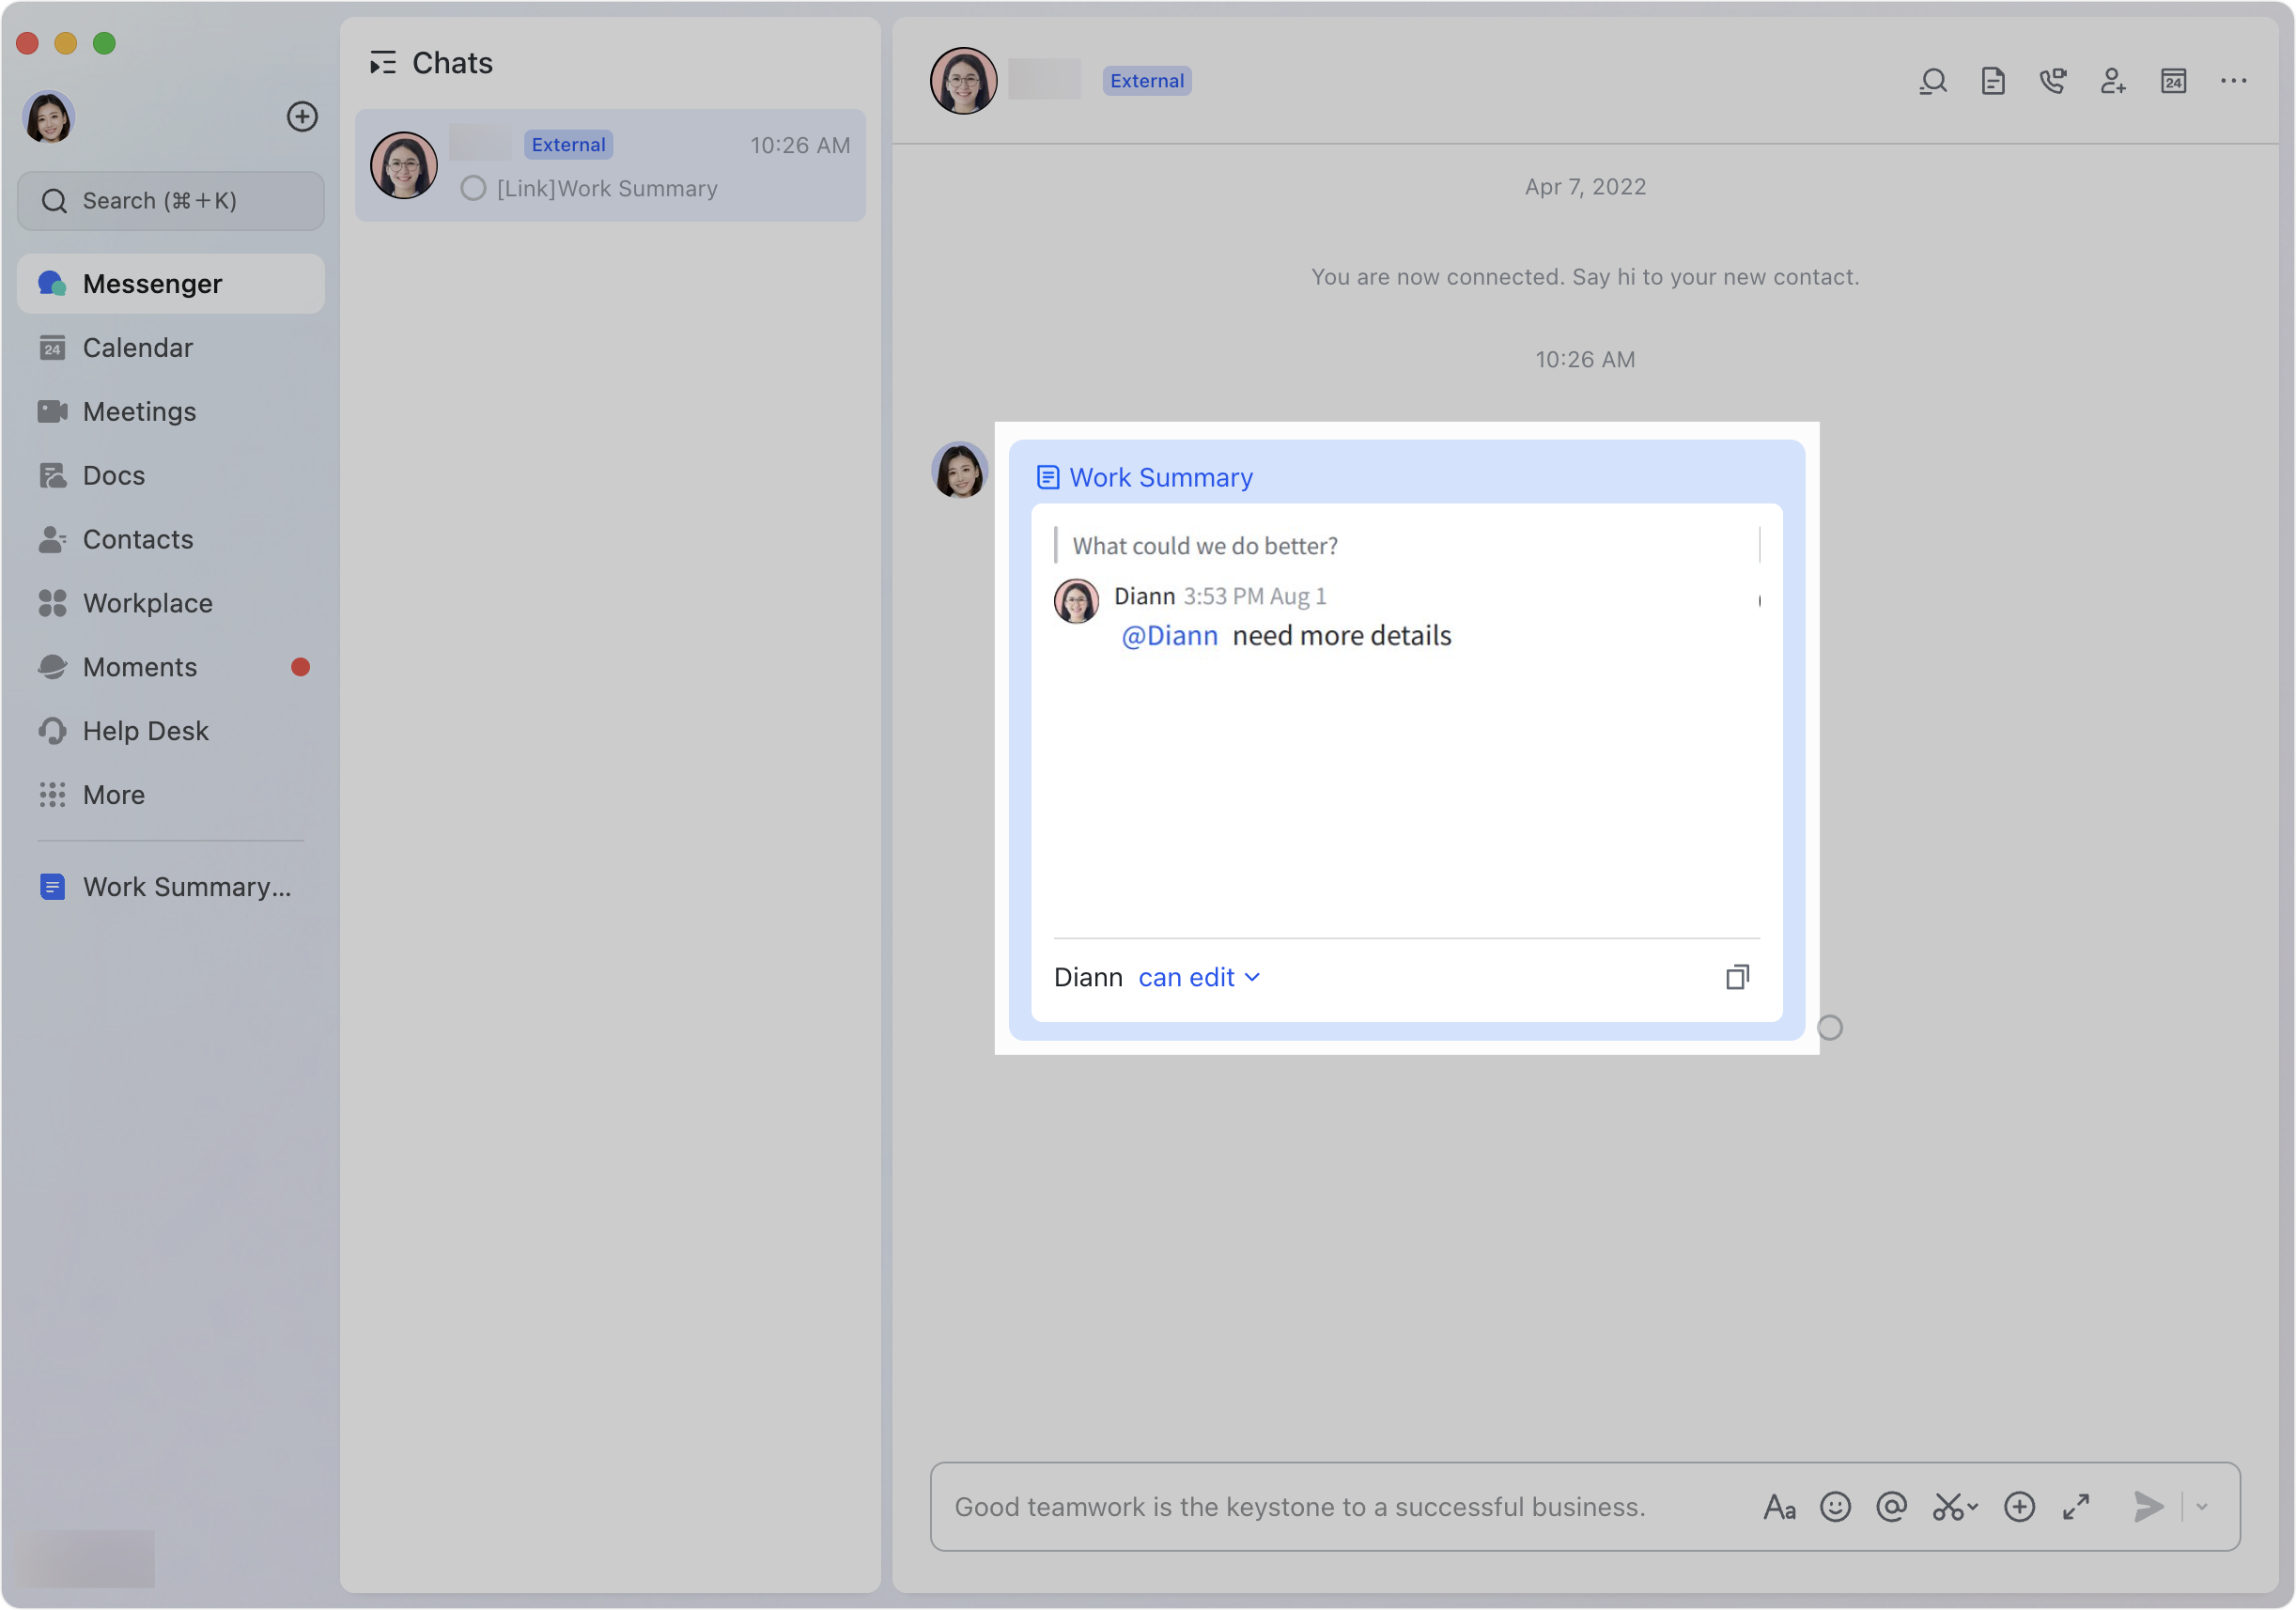
Task: Click the External tag in chat header
Action: [1147, 81]
